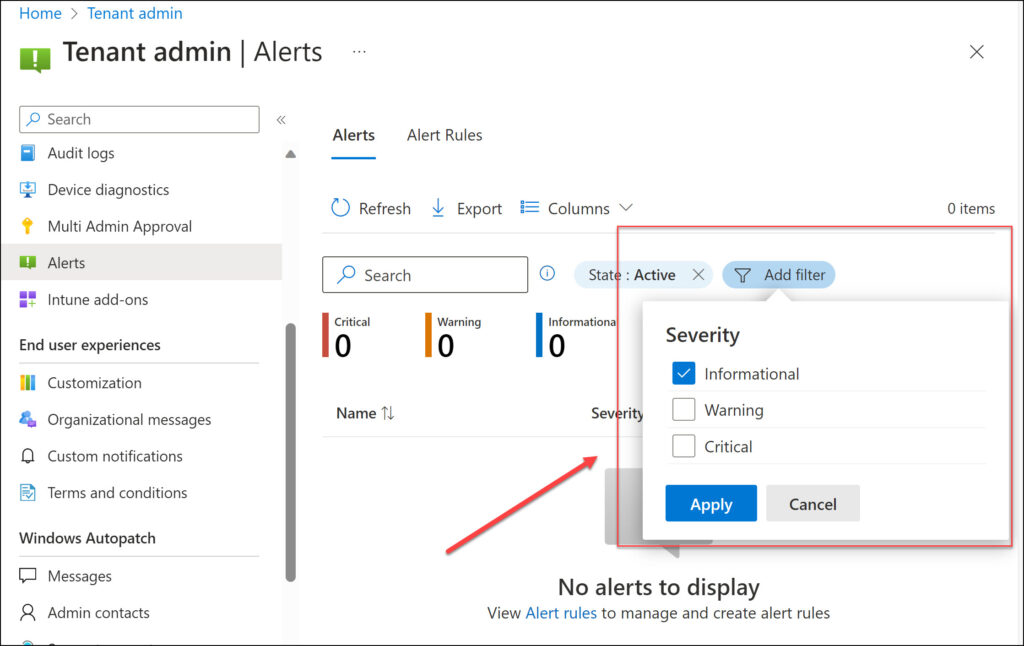Click the Terms and conditions icon
1024x646 pixels.
[27, 493]
